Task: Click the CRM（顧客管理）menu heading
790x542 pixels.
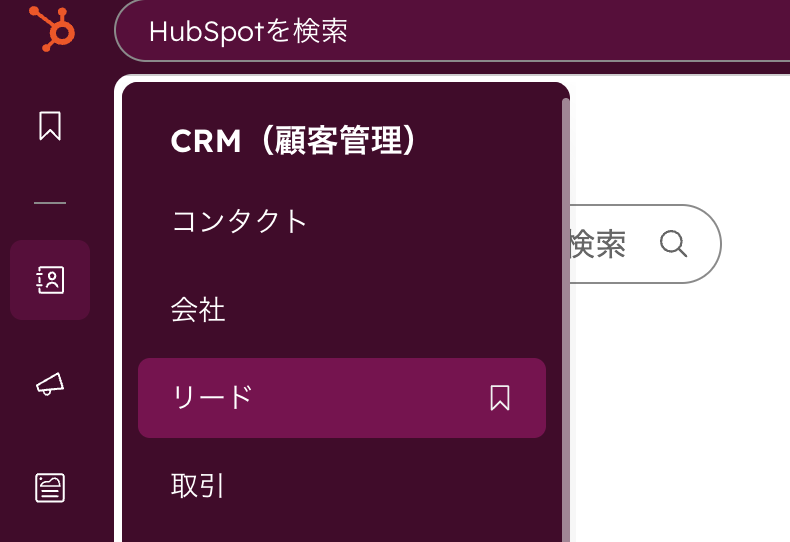Action: [x=293, y=140]
